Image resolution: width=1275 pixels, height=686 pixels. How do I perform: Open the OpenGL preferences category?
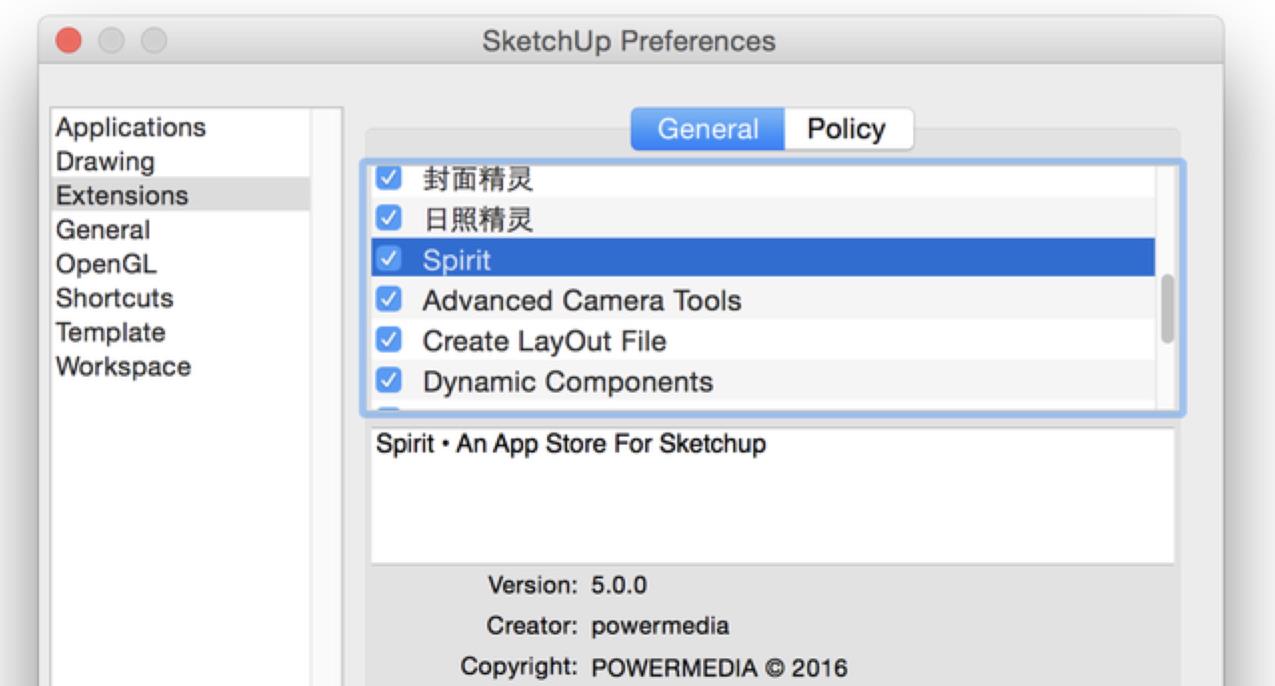106,264
